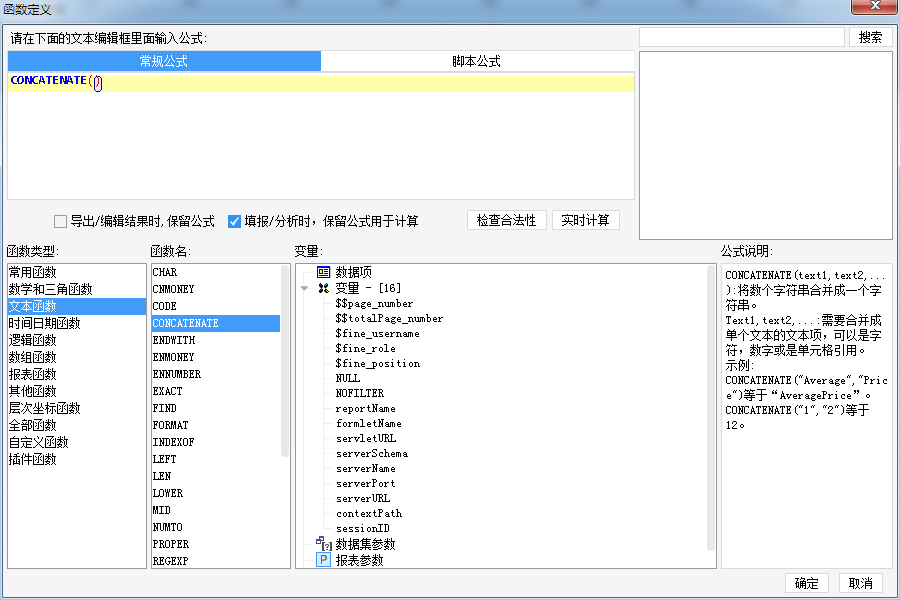
Task: Pick the CNMONEY function
Action: (x=216, y=289)
